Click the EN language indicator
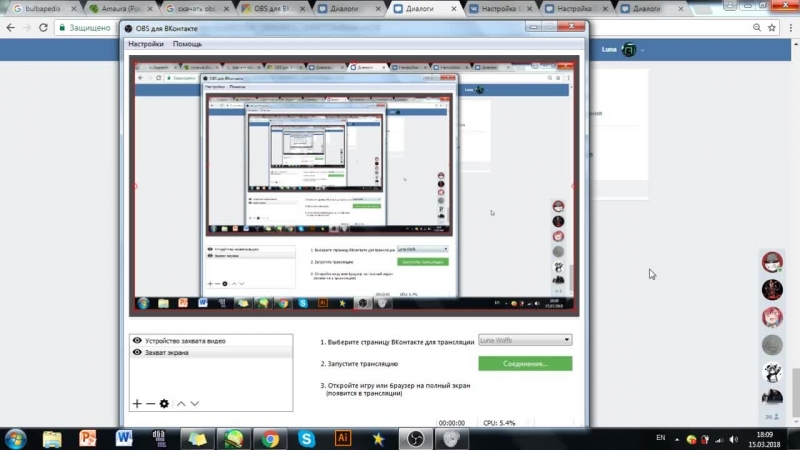Image resolution: width=800 pixels, height=450 pixels. (661, 438)
